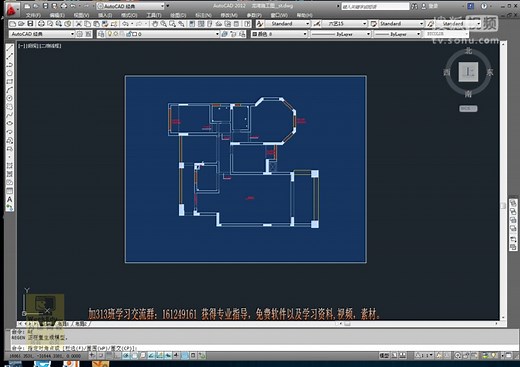Toggle Grid Display in status bar
The image size is (520, 367).
(109, 356)
